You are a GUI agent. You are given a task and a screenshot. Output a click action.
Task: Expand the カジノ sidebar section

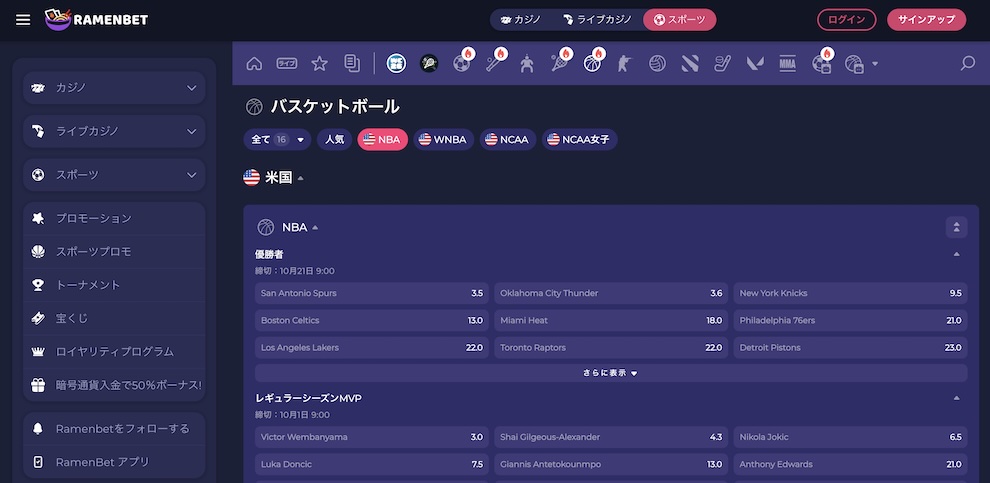coord(114,88)
